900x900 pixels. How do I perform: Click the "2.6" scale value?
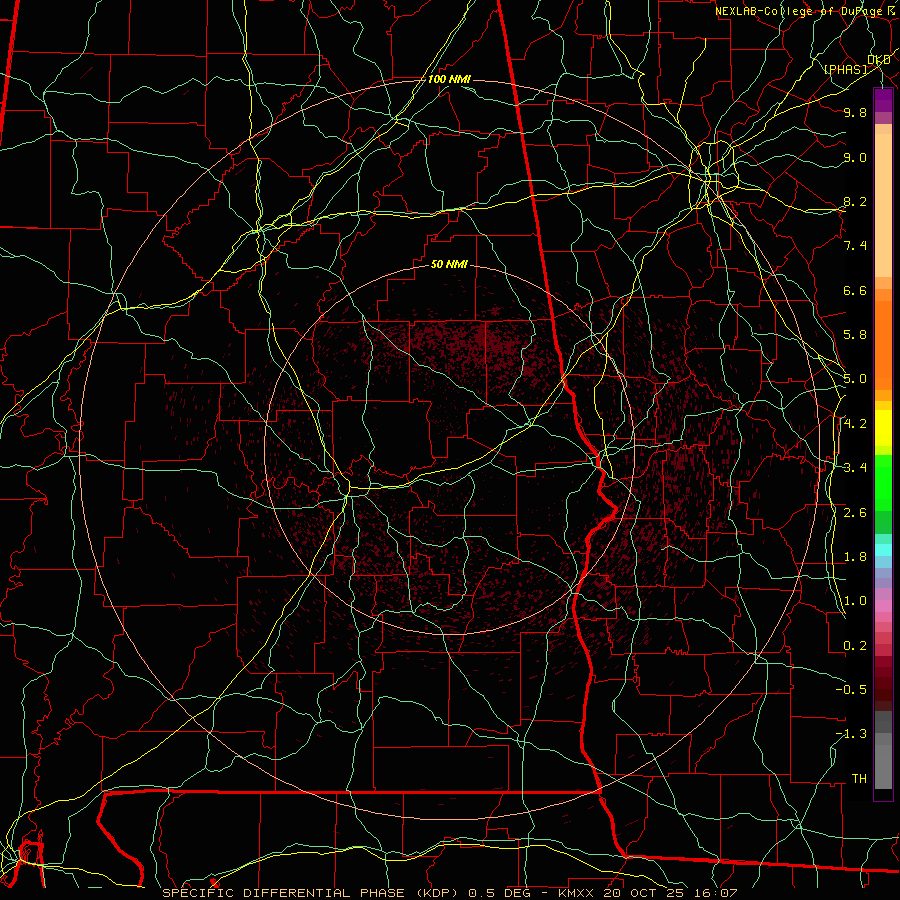855,513
